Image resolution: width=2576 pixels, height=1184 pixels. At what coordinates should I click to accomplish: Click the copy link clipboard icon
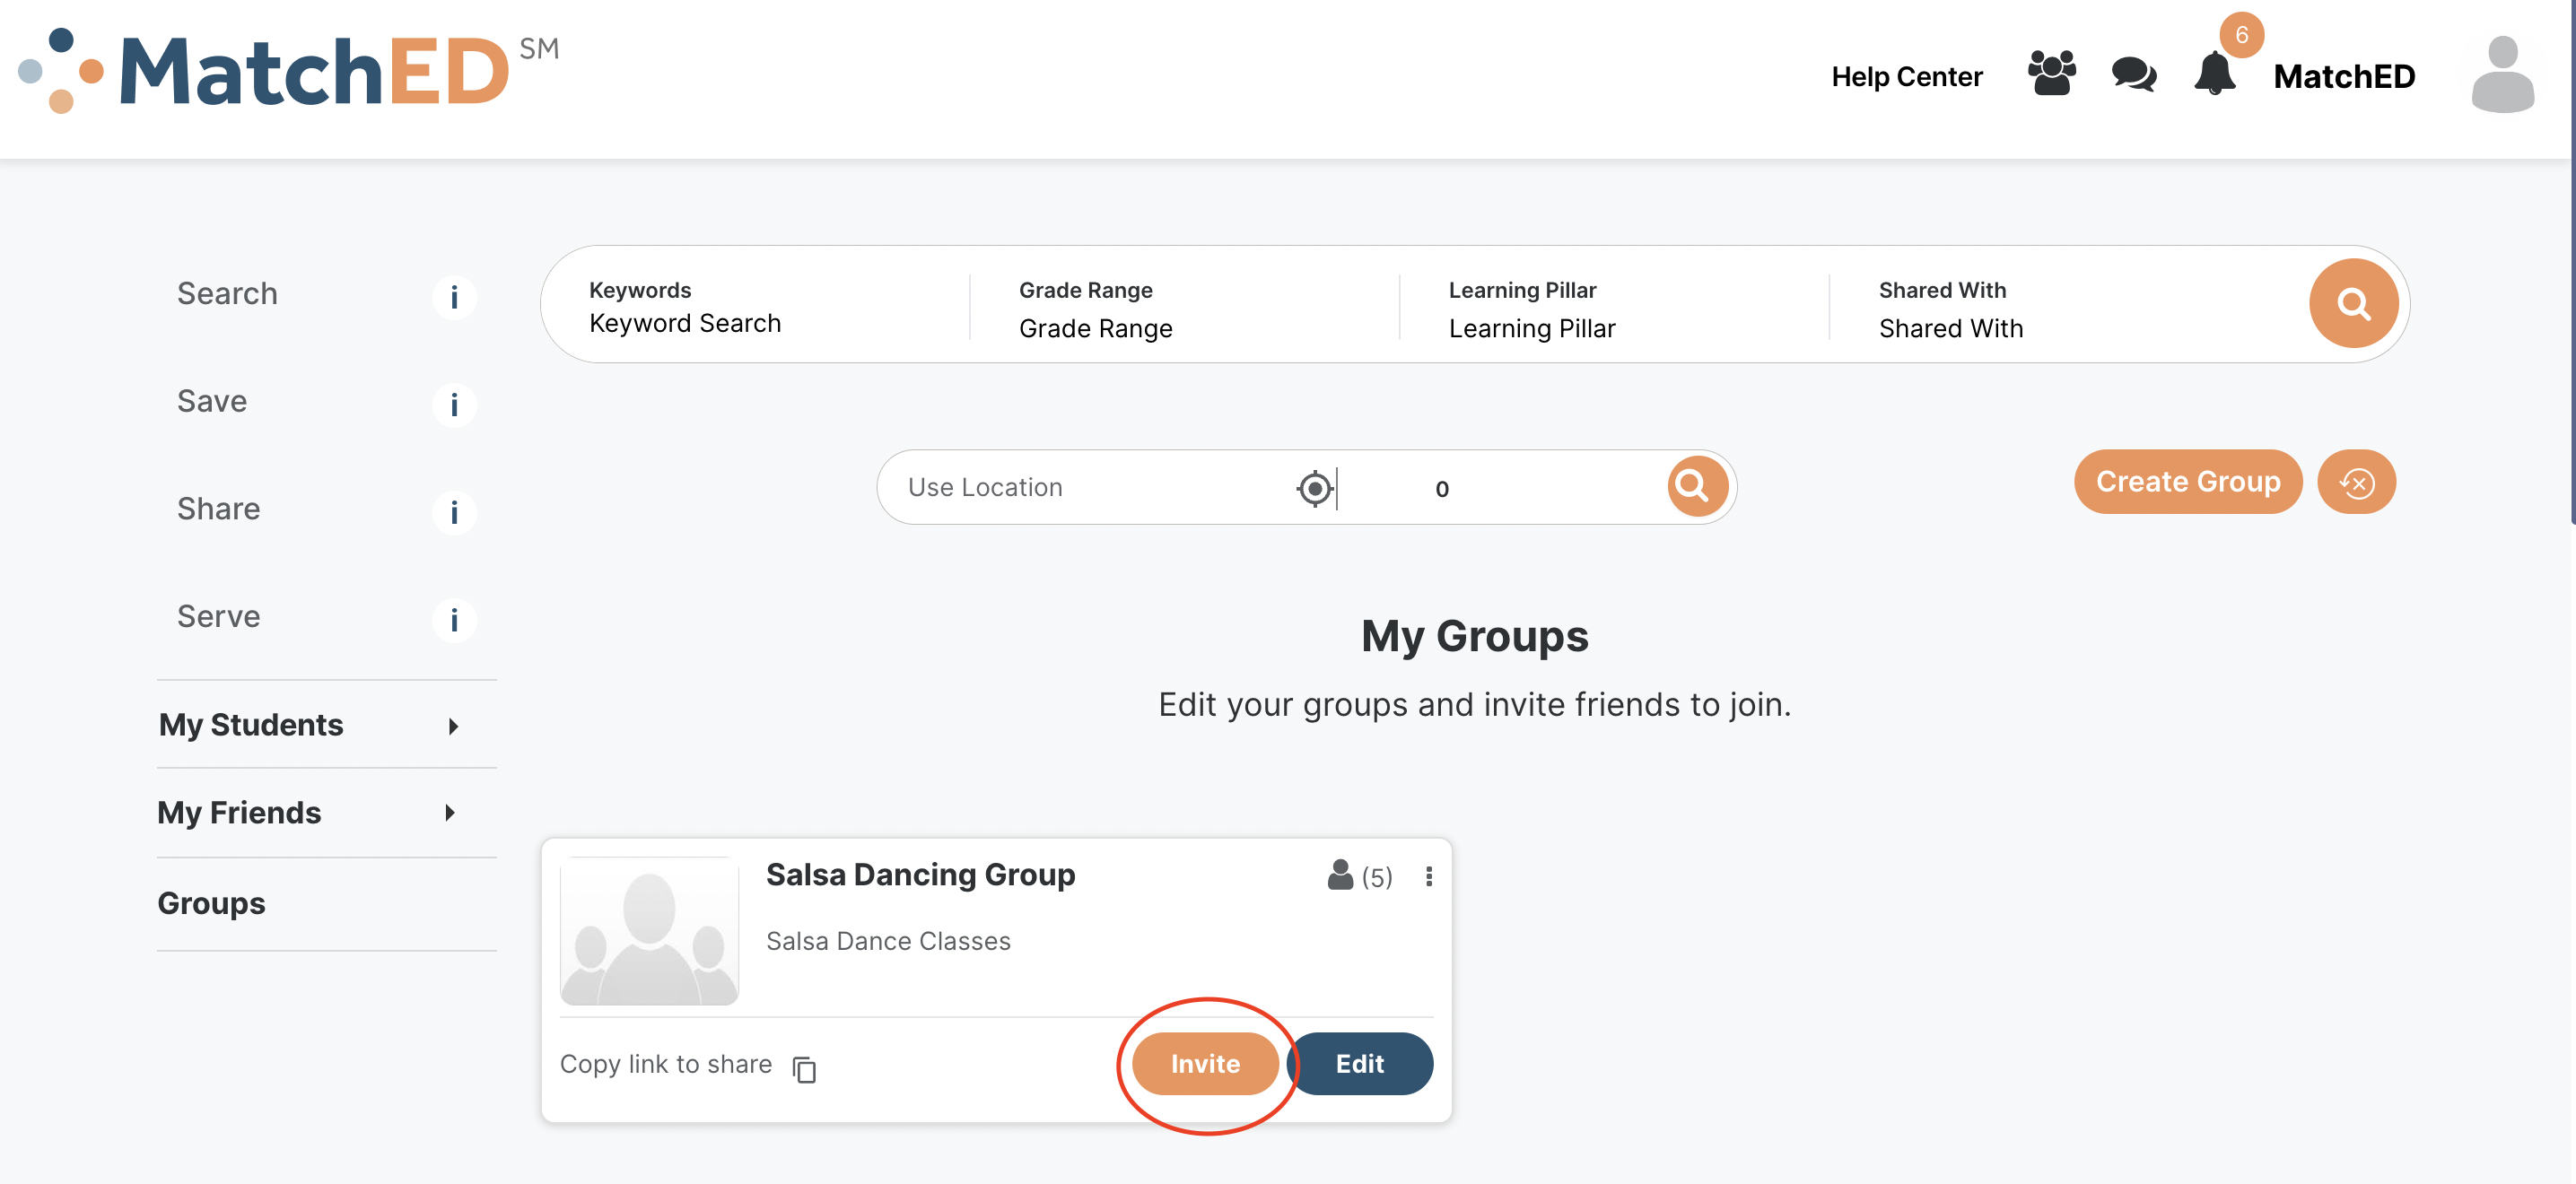click(804, 1069)
